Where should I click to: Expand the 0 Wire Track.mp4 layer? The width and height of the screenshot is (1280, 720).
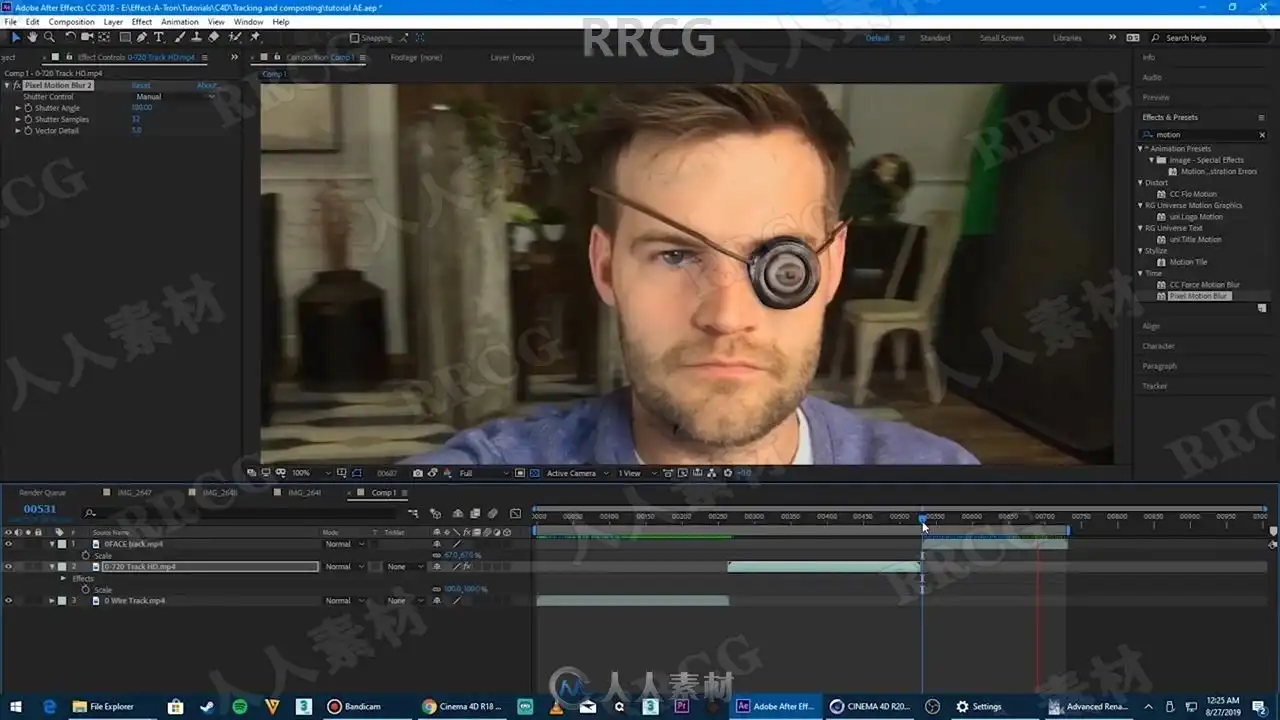(52, 601)
